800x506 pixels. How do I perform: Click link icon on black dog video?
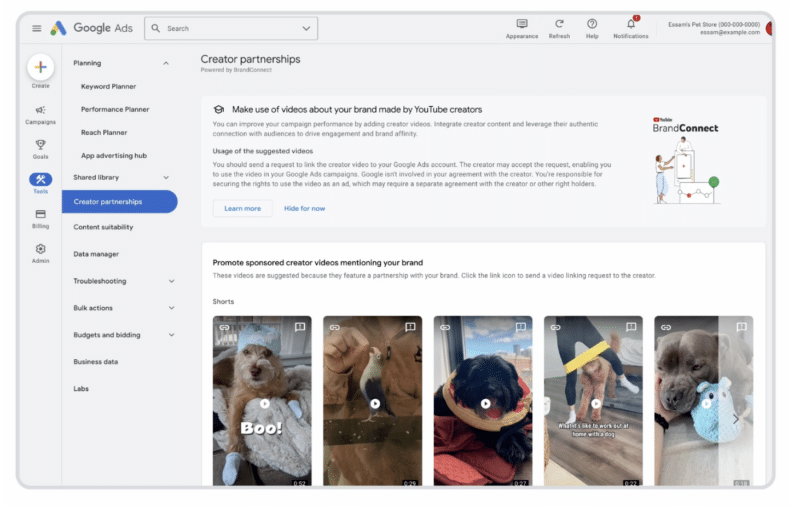(x=445, y=327)
